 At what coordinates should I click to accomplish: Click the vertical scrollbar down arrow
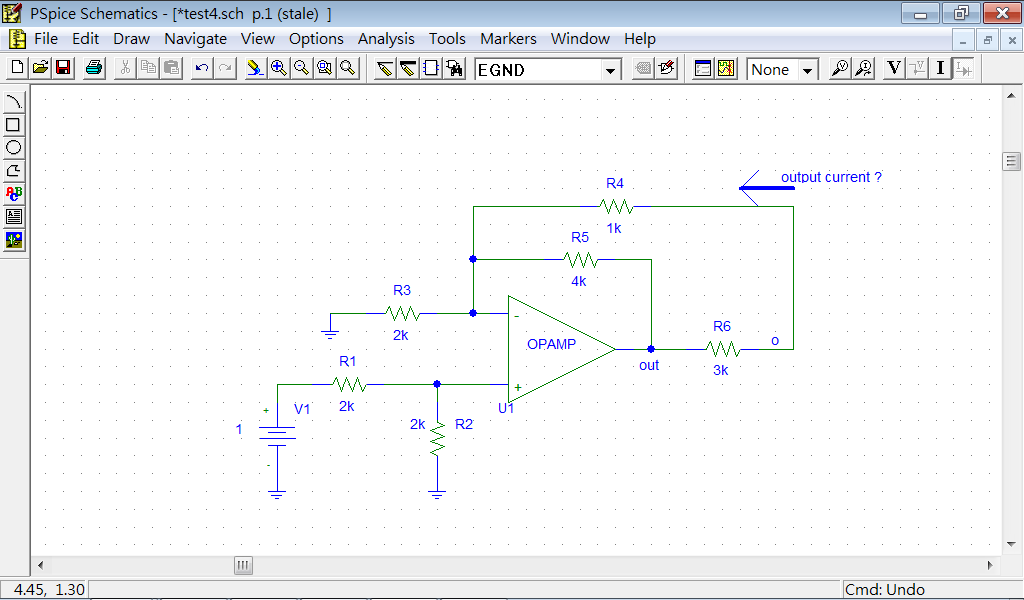point(1011,543)
